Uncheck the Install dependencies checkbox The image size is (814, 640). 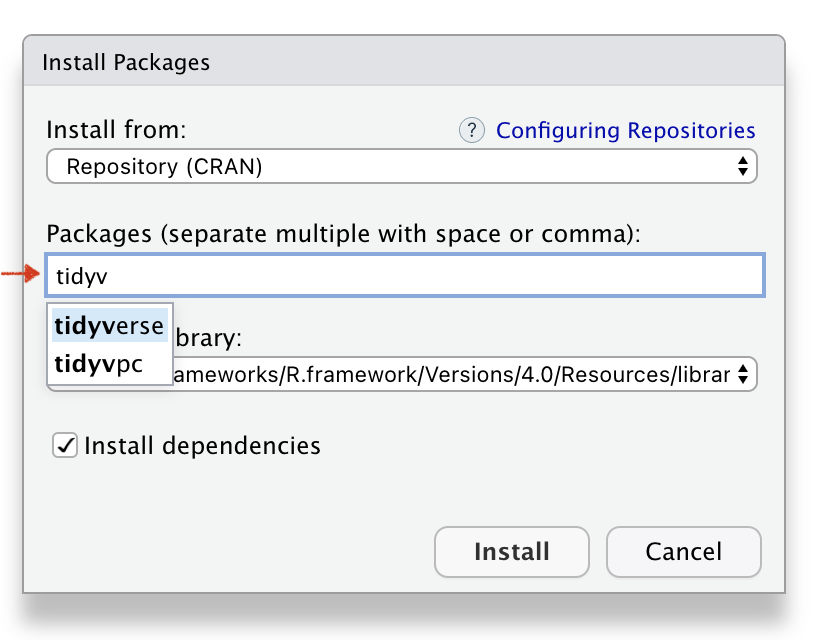pos(65,445)
